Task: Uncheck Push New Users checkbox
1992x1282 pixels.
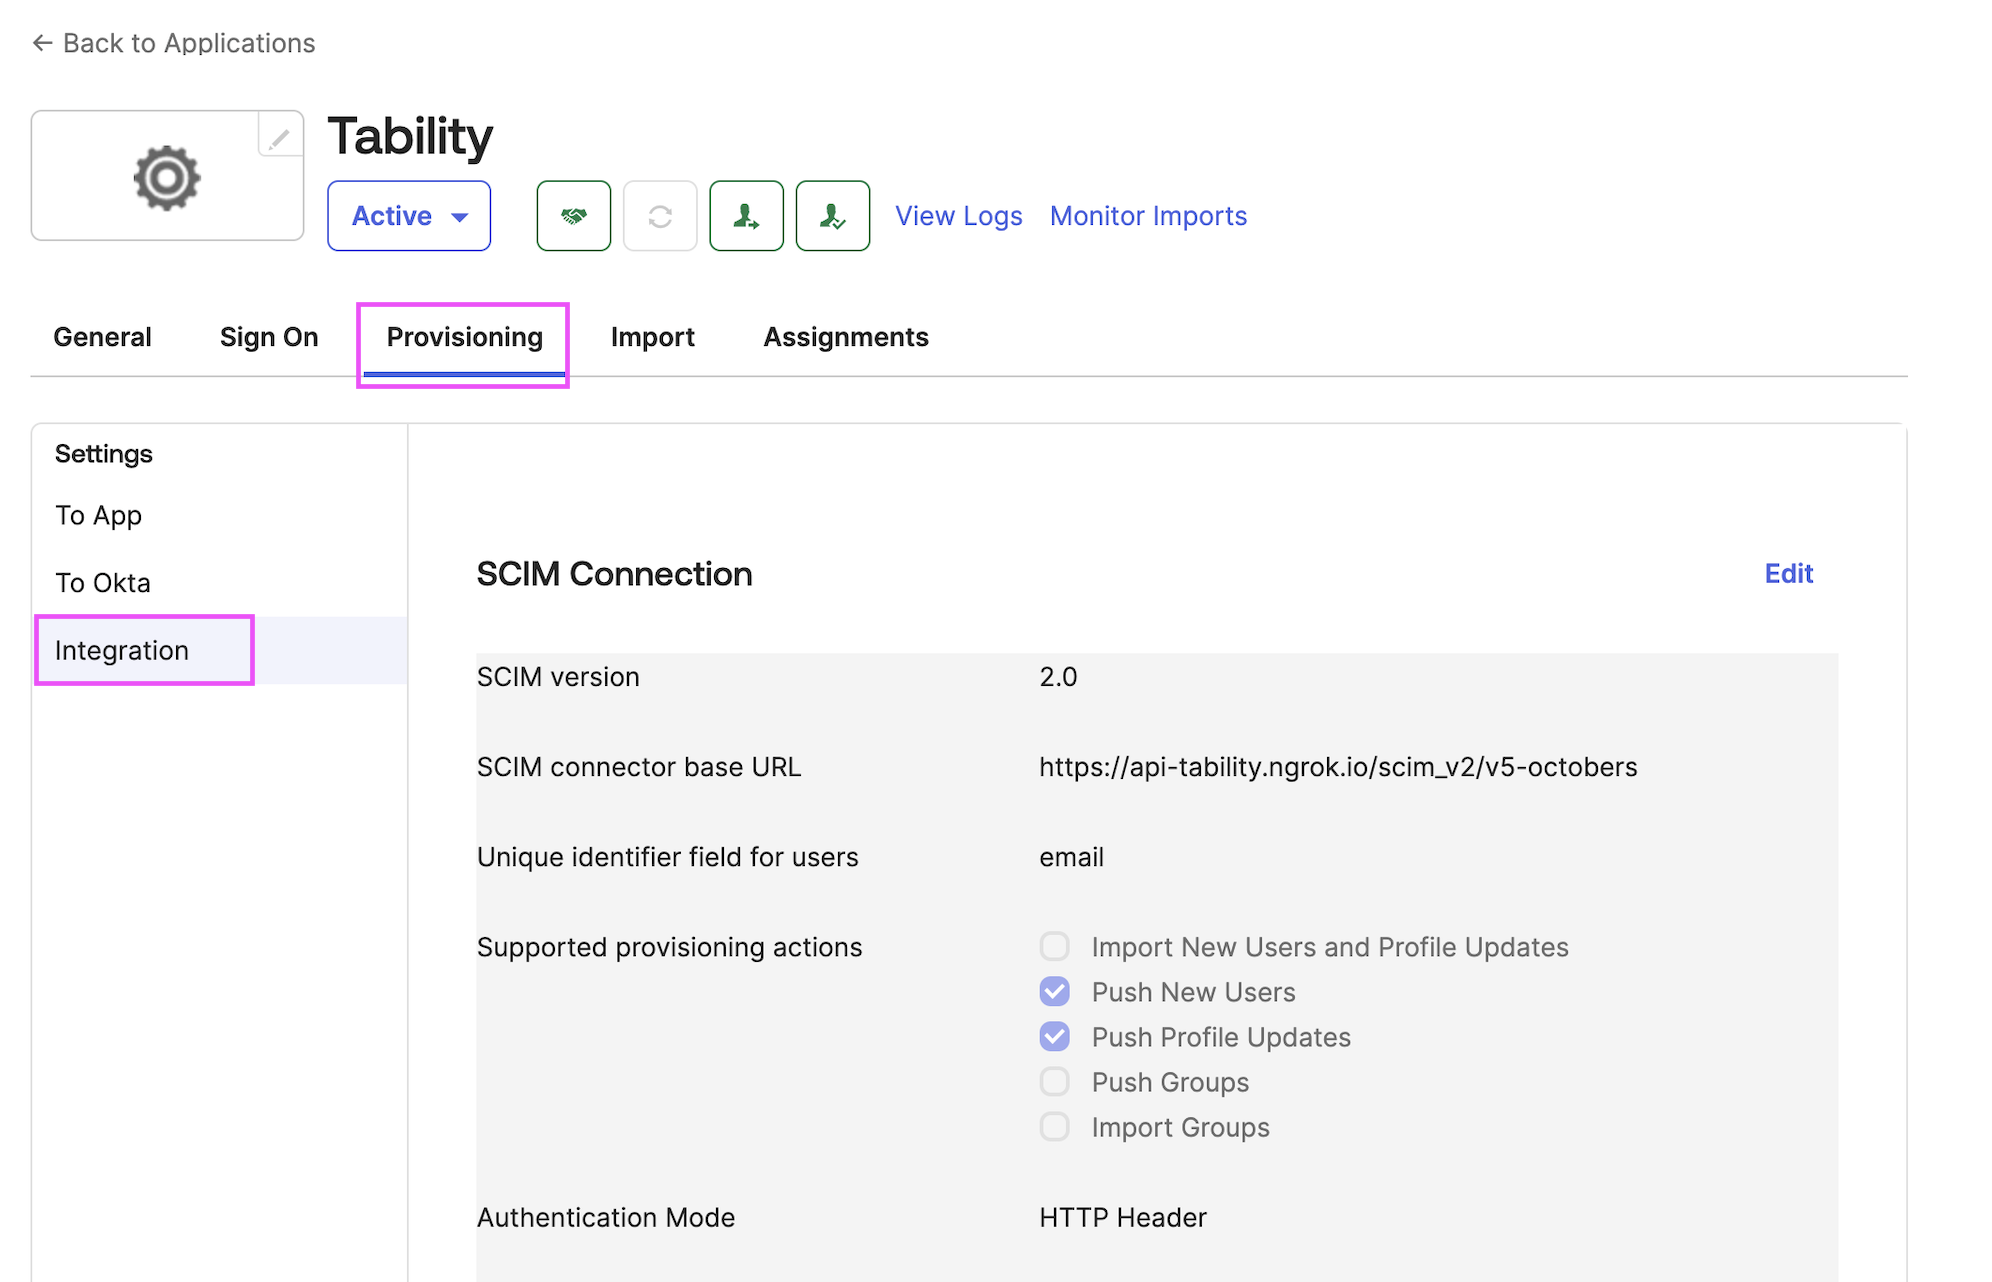Action: pos(1054,991)
